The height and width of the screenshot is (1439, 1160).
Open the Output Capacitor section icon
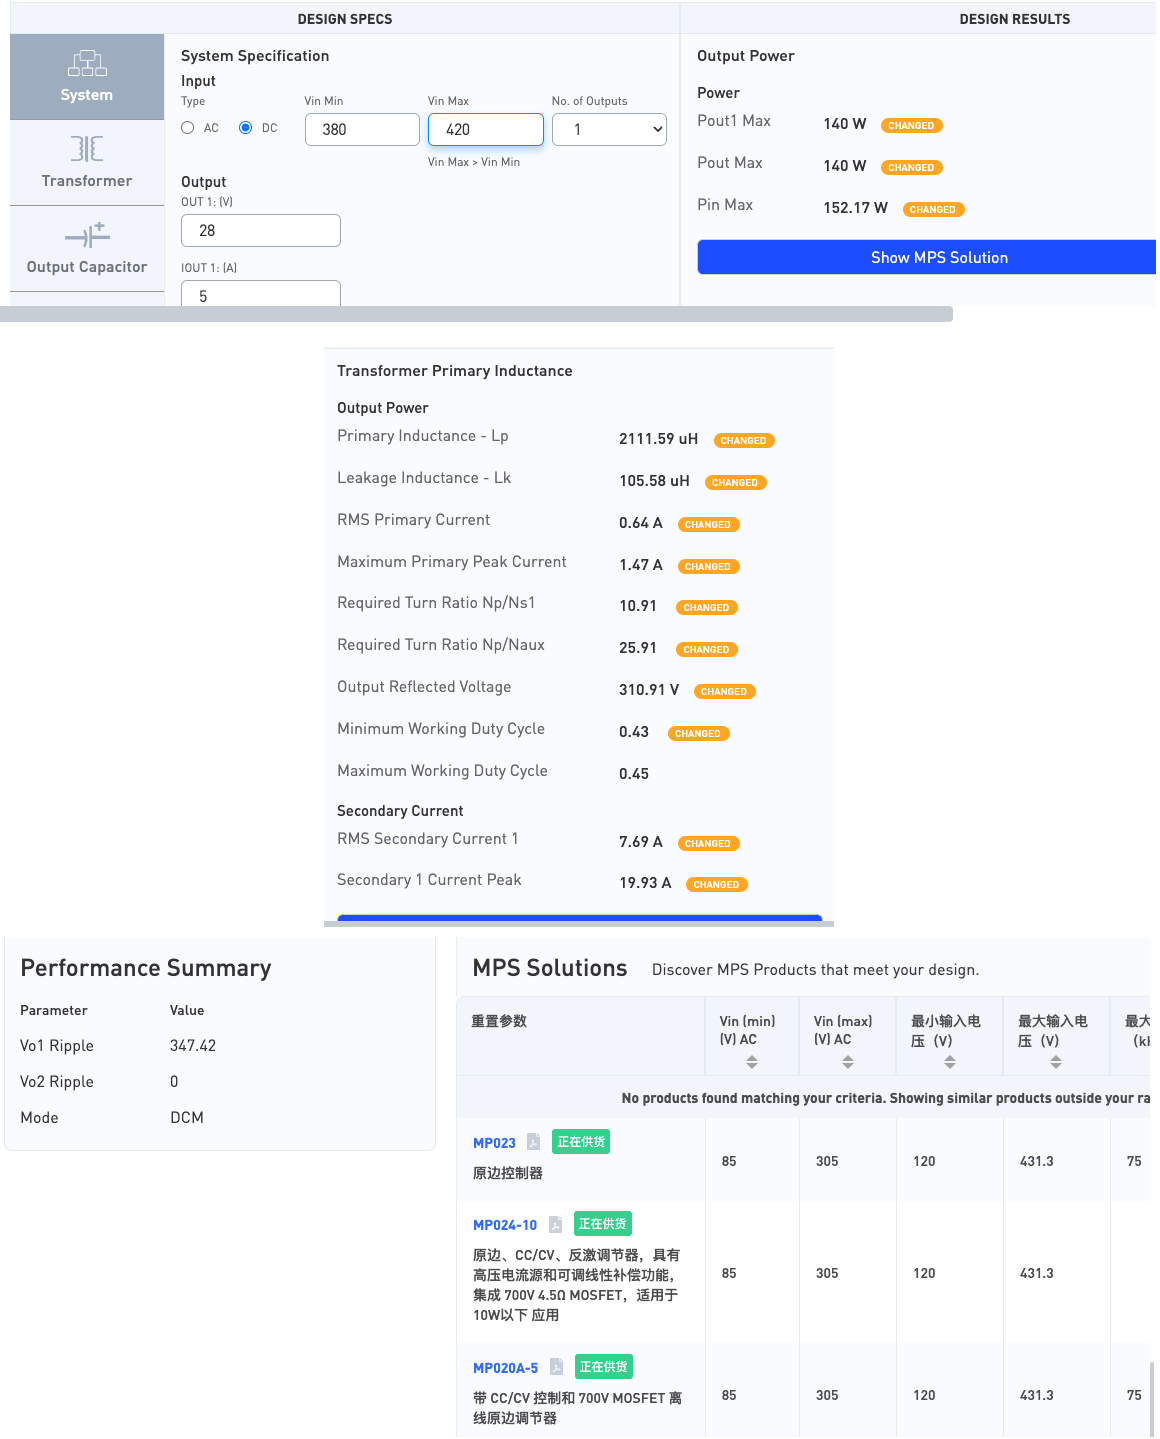point(87,235)
